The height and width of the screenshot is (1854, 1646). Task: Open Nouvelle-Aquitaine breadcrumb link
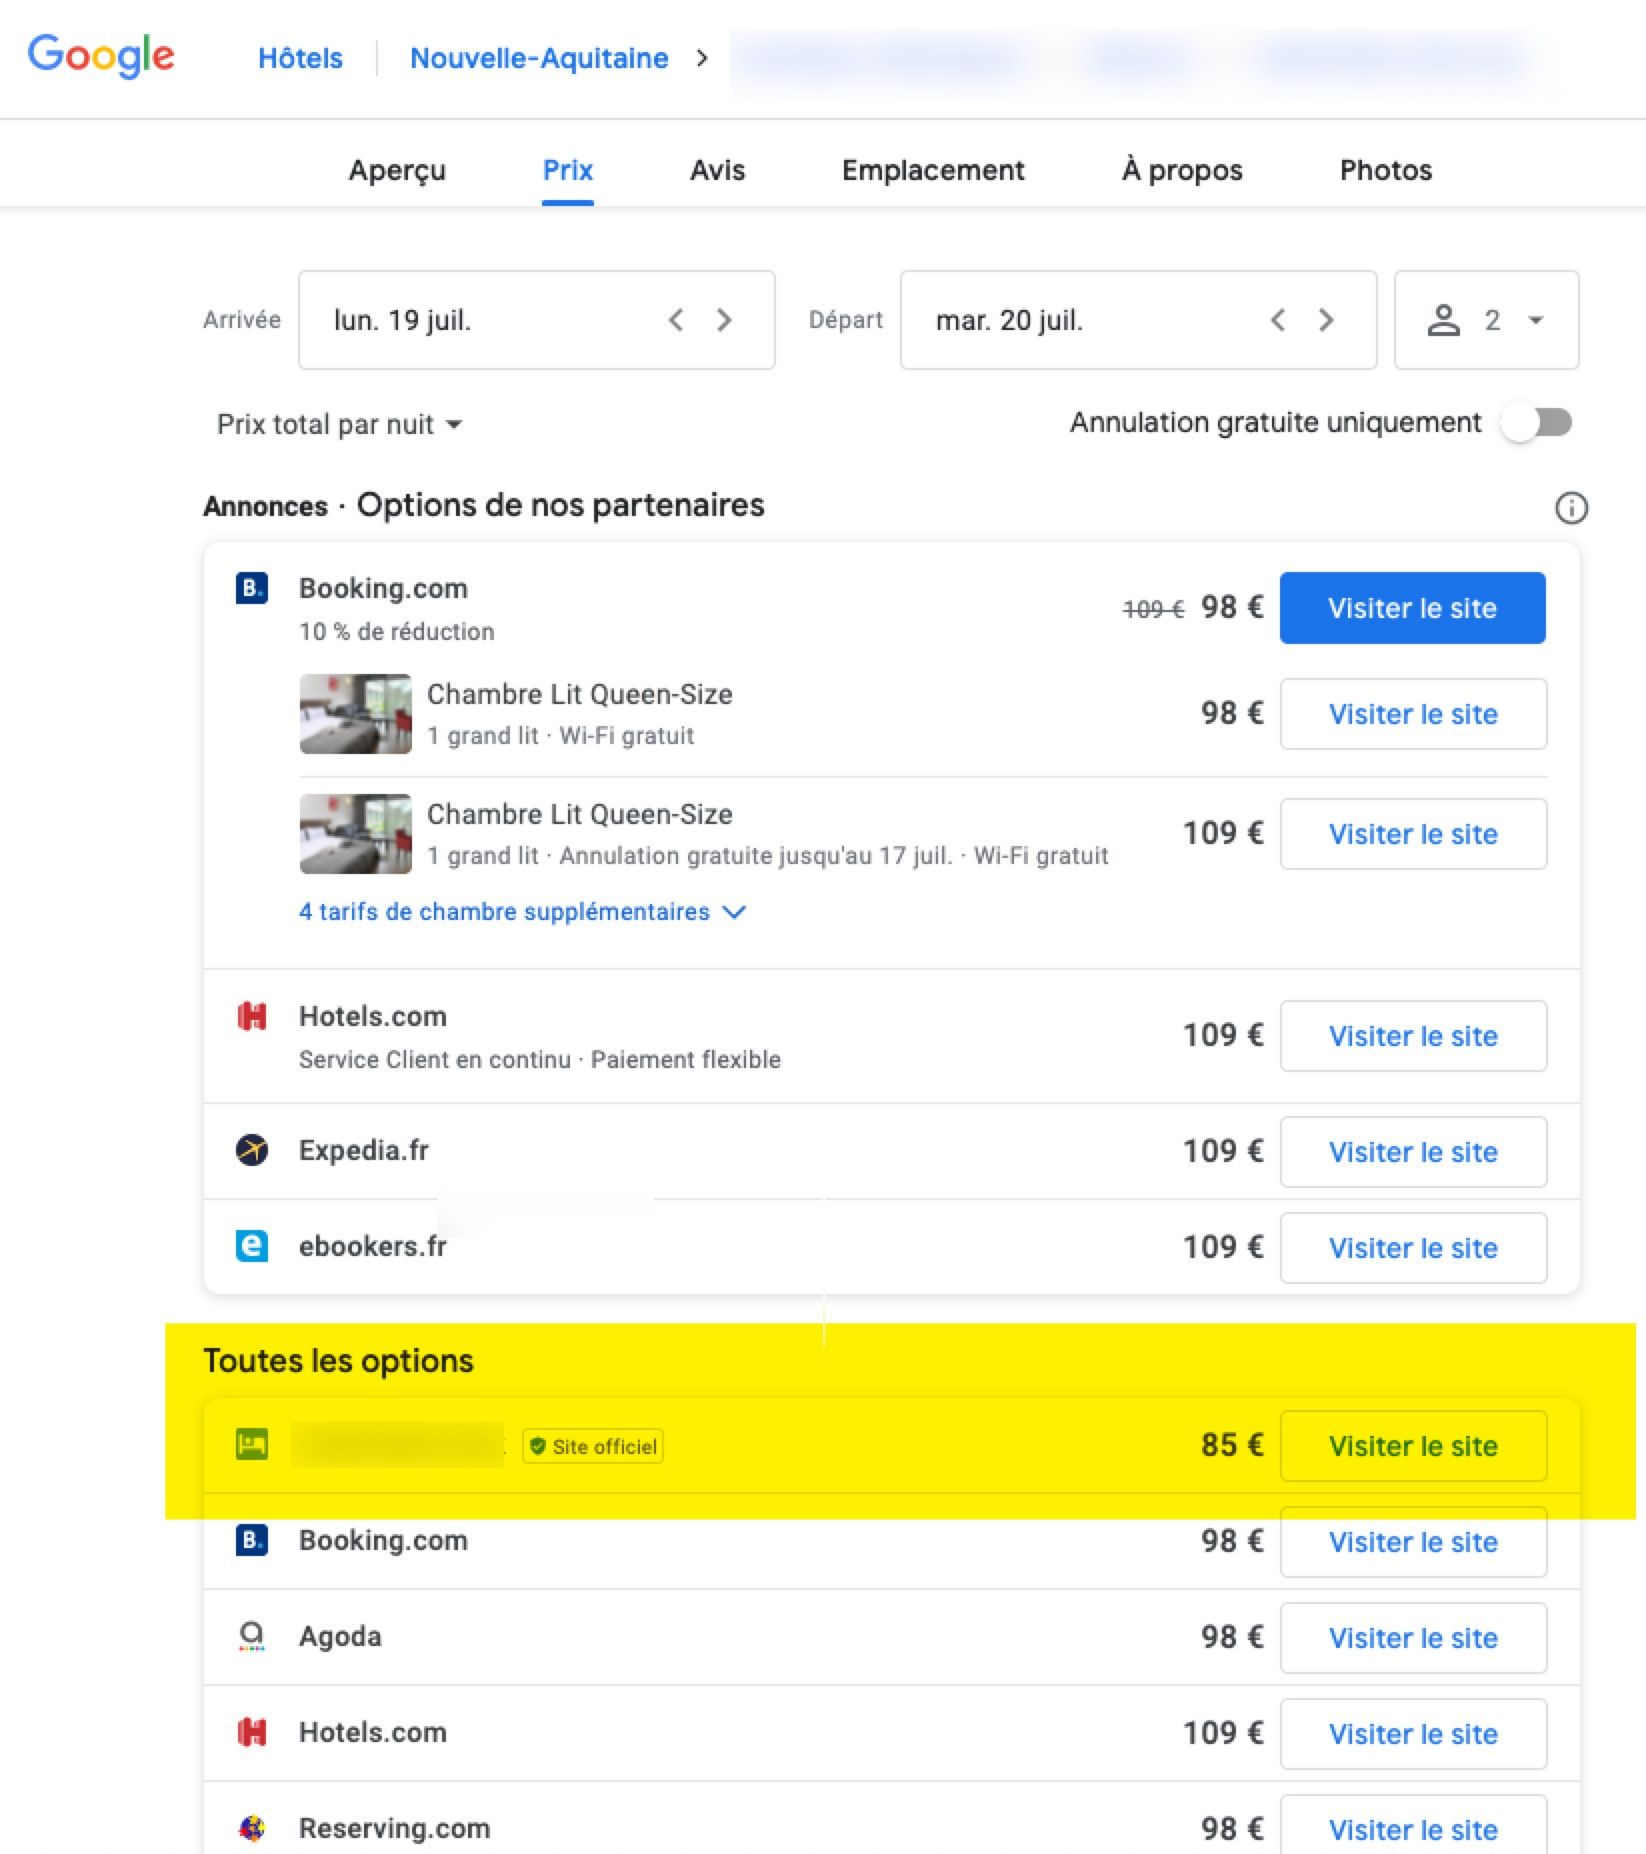(x=539, y=58)
